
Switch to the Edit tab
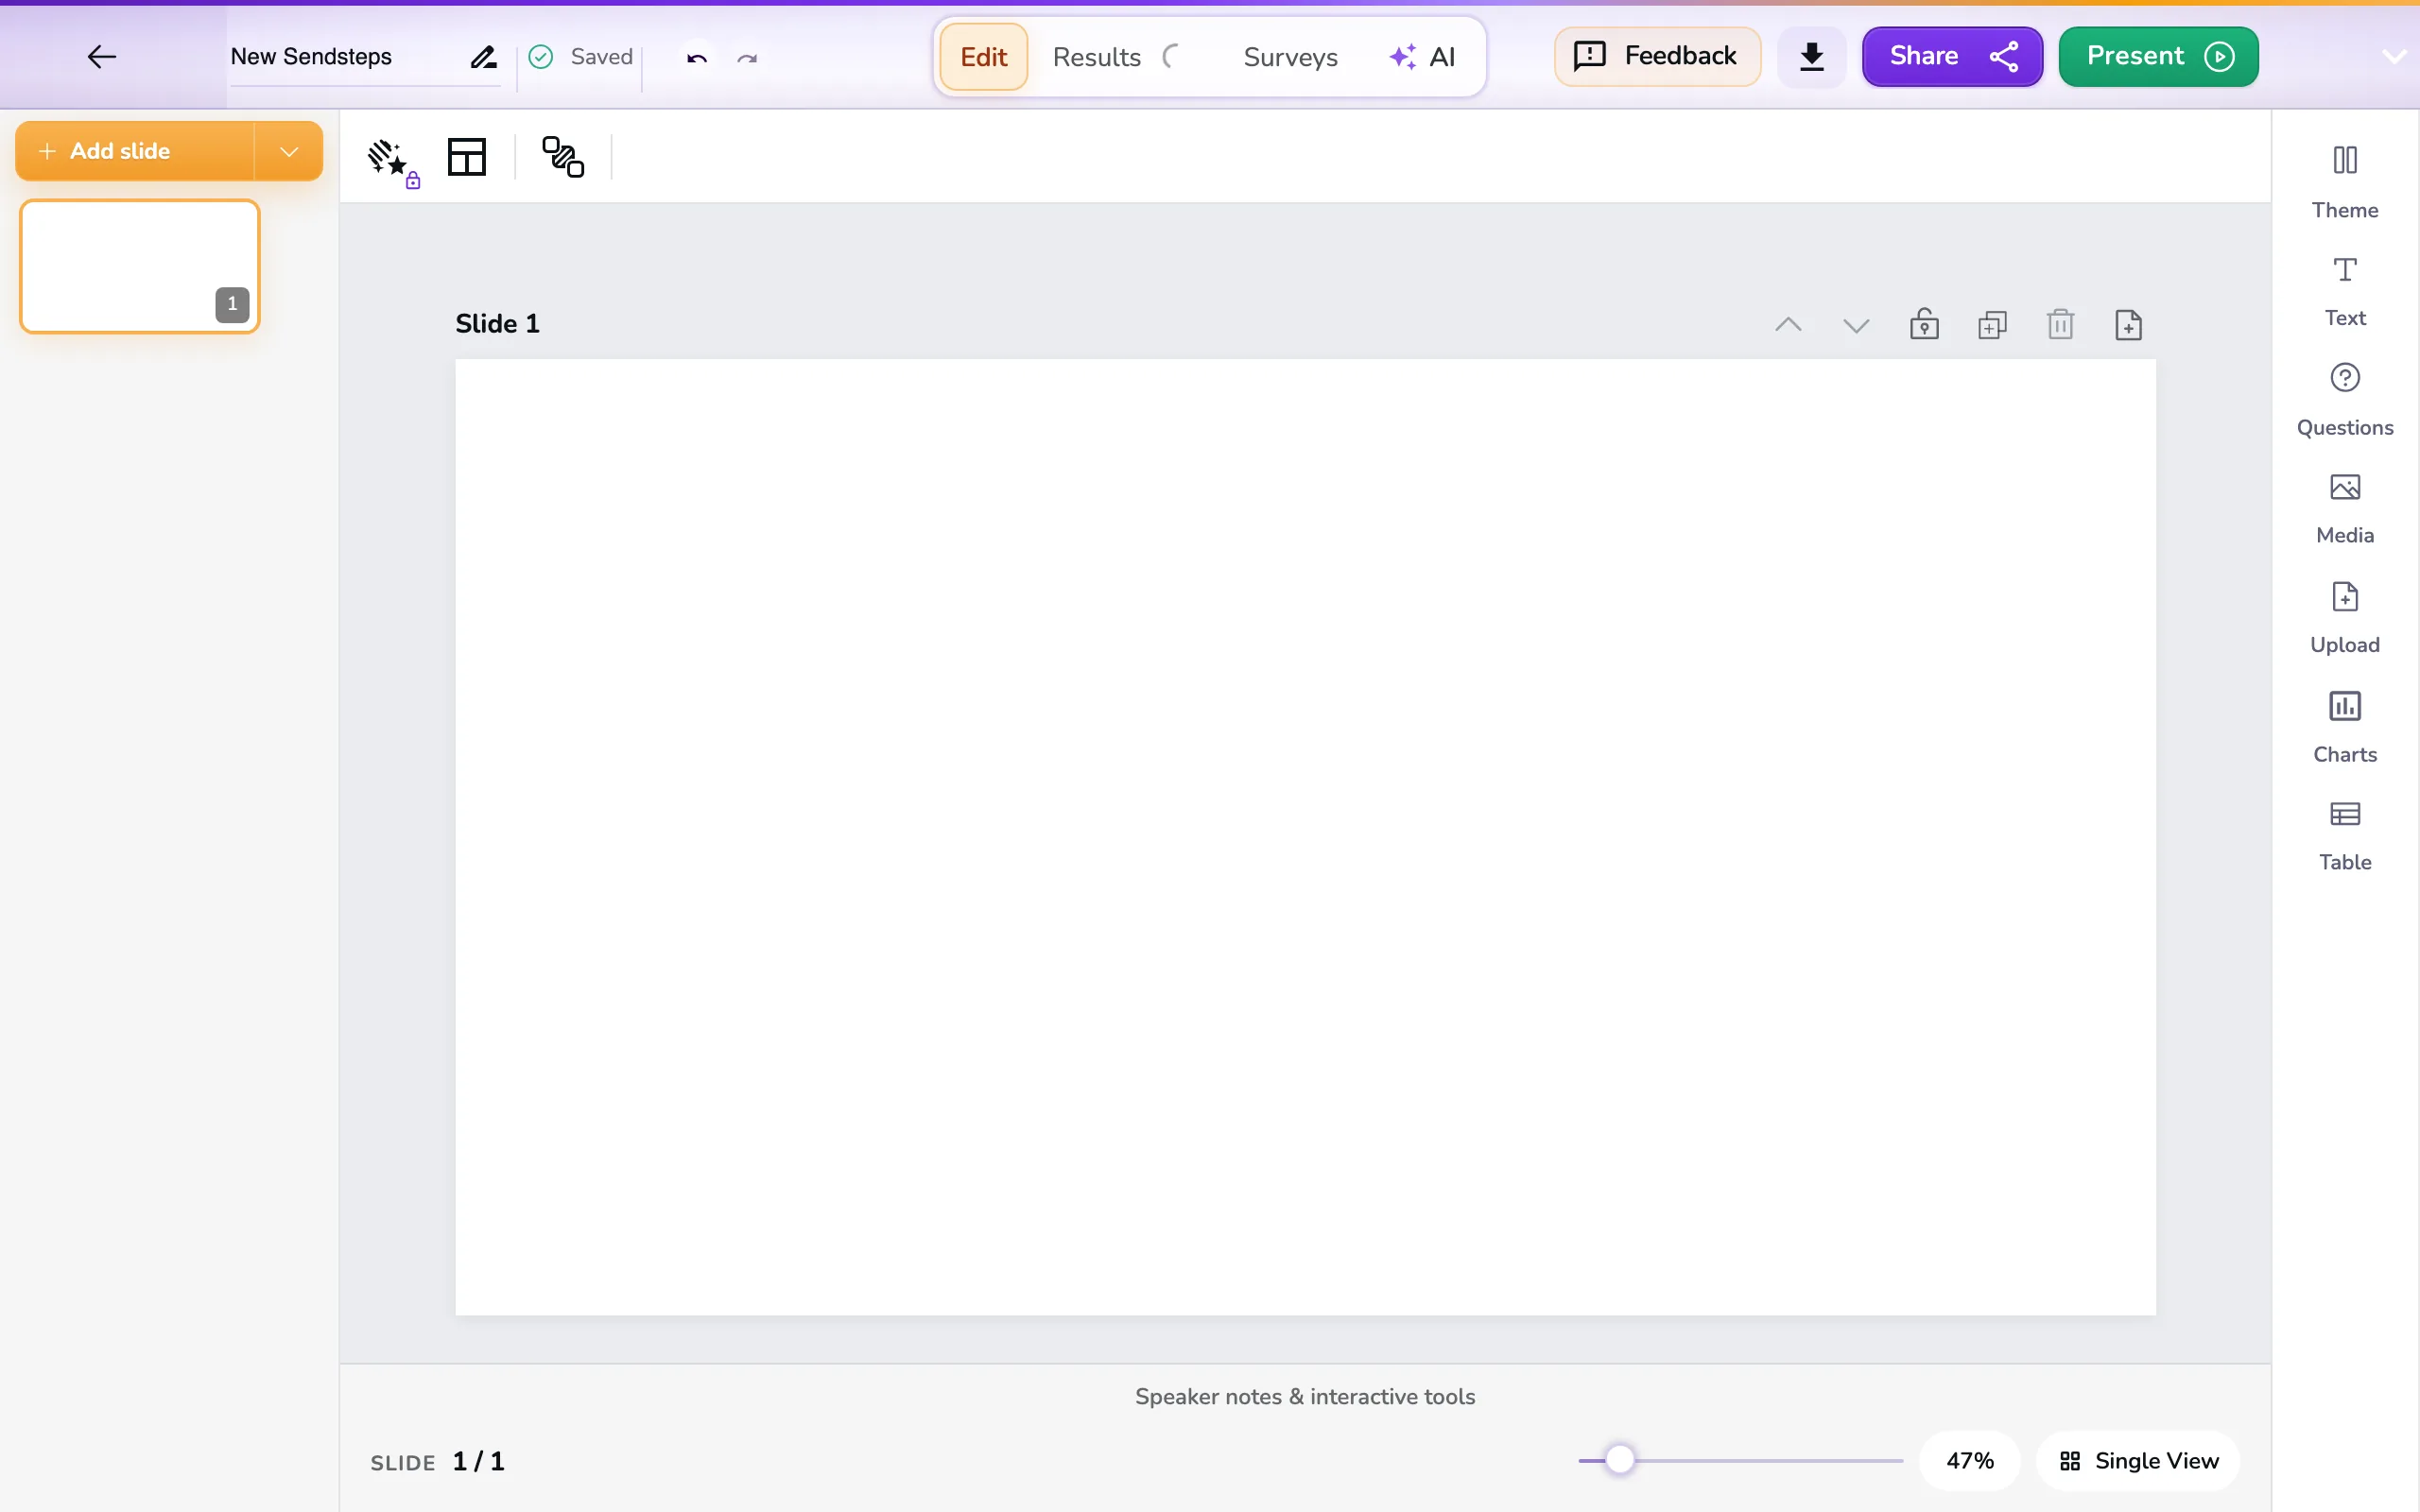tap(983, 57)
